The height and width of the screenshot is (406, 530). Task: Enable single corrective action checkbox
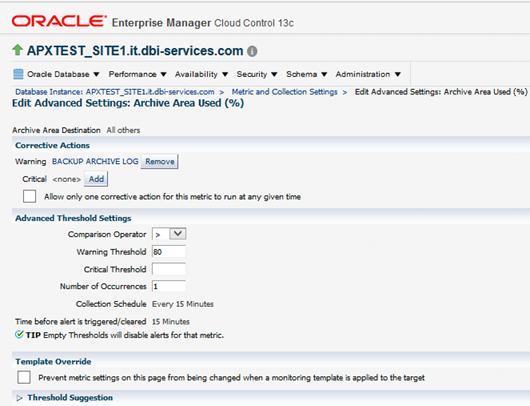click(x=29, y=196)
